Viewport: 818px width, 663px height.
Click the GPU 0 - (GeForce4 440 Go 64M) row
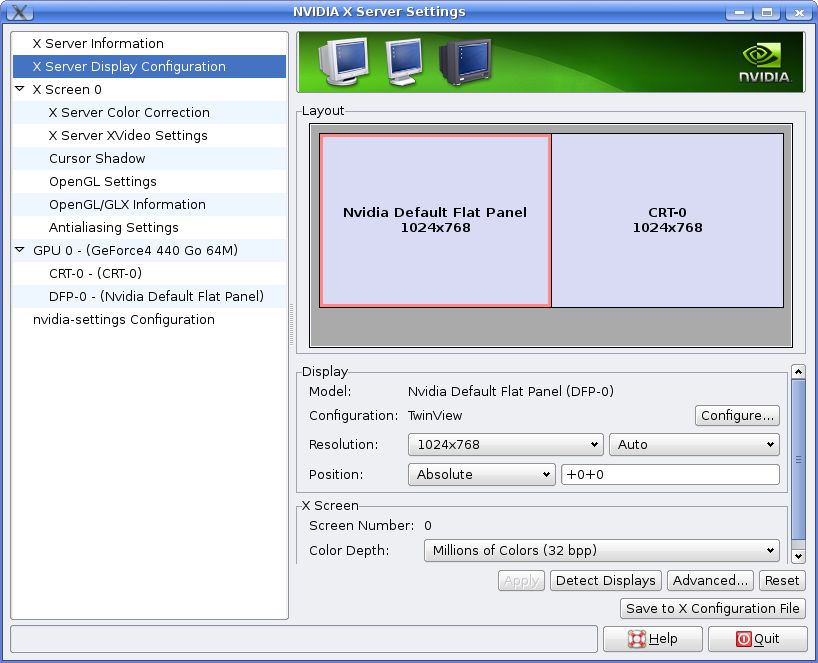[x=149, y=250]
